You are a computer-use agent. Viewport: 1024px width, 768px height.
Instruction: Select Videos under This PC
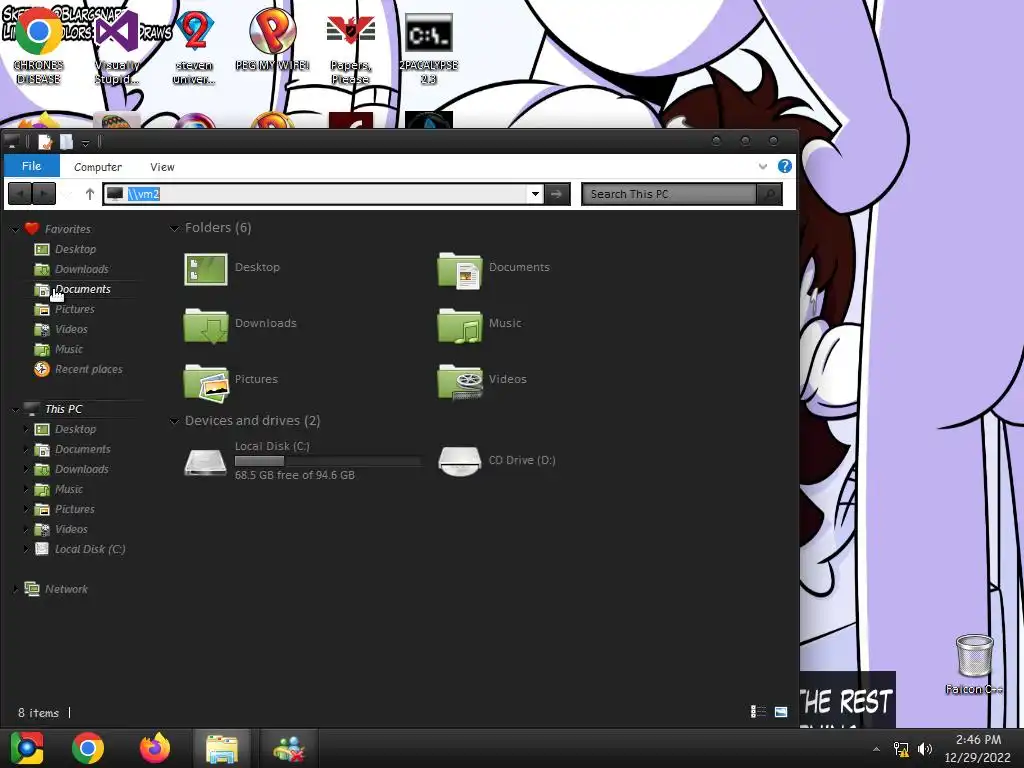[71, 529]
